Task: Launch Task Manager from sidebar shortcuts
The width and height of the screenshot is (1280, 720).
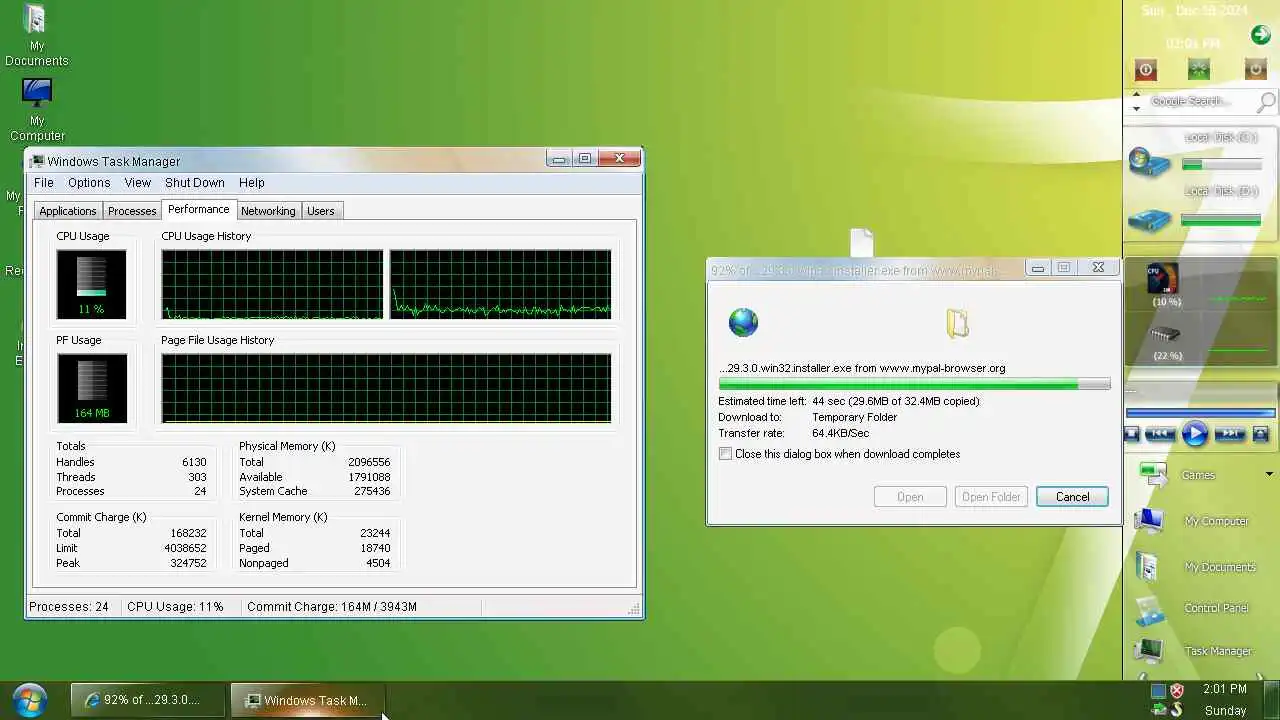Action: coord(1149,650)
